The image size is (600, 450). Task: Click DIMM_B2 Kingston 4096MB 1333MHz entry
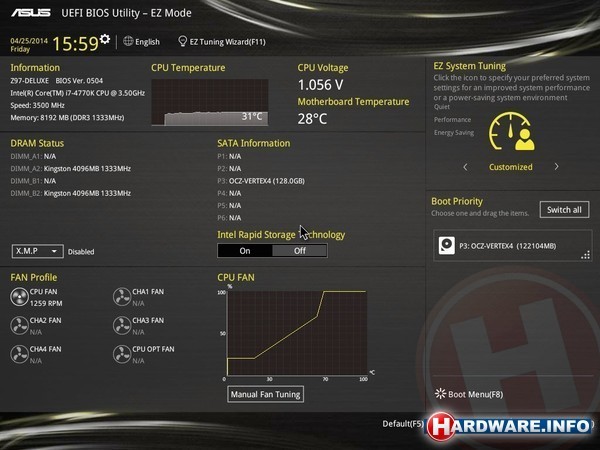click(70, 193)
